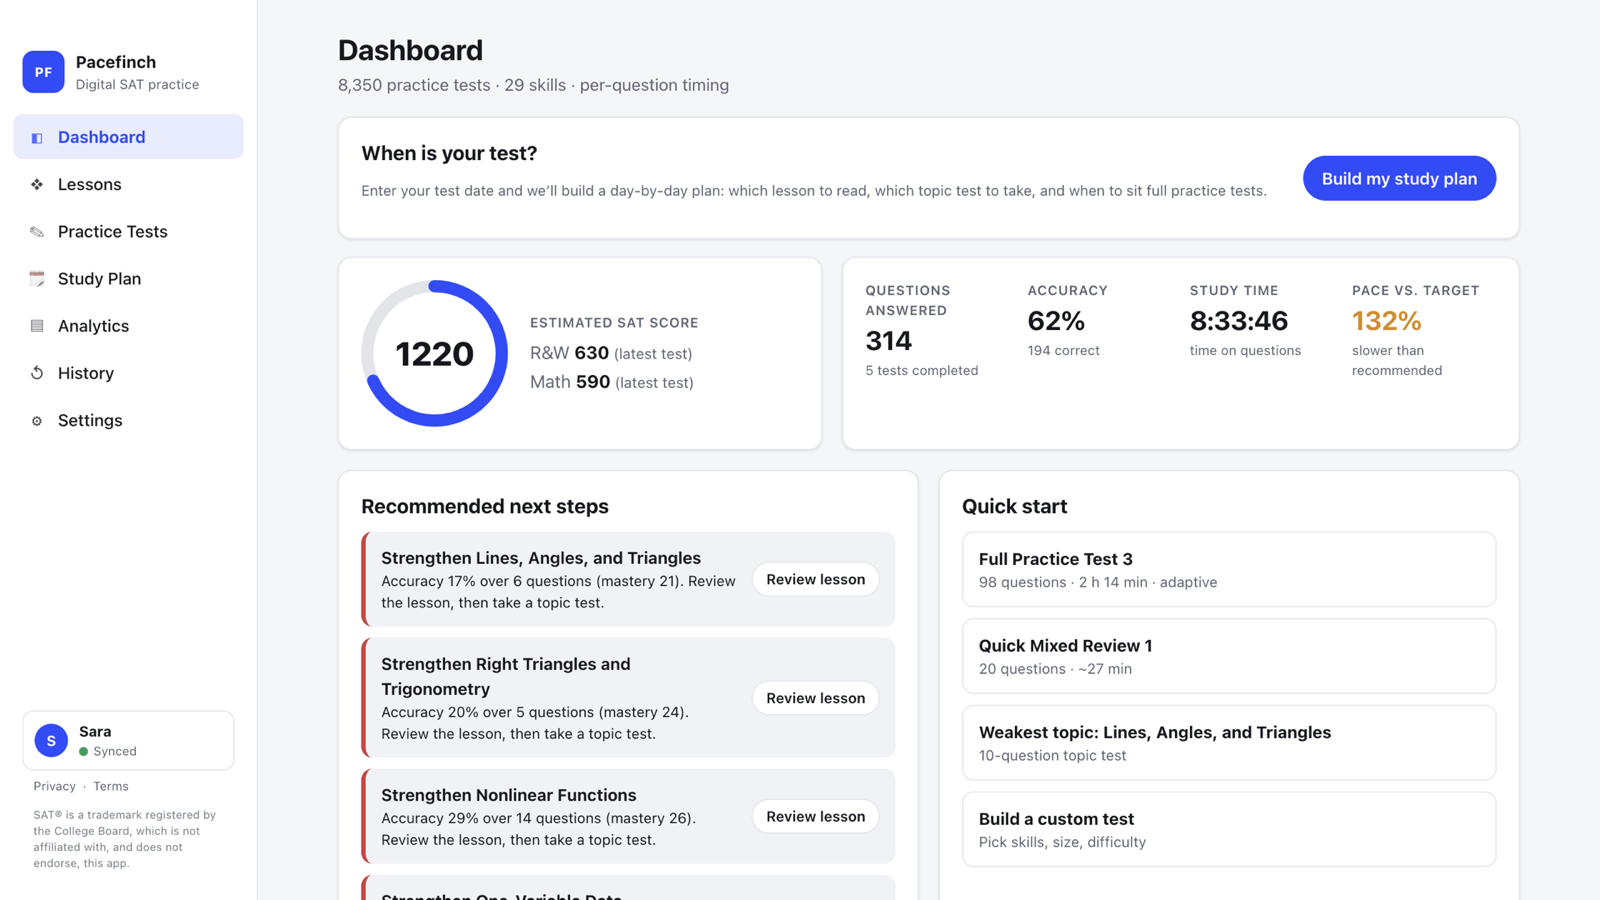Click the Strengthen Nonlinear Functions heading
1600x900 pixels.
508,795
